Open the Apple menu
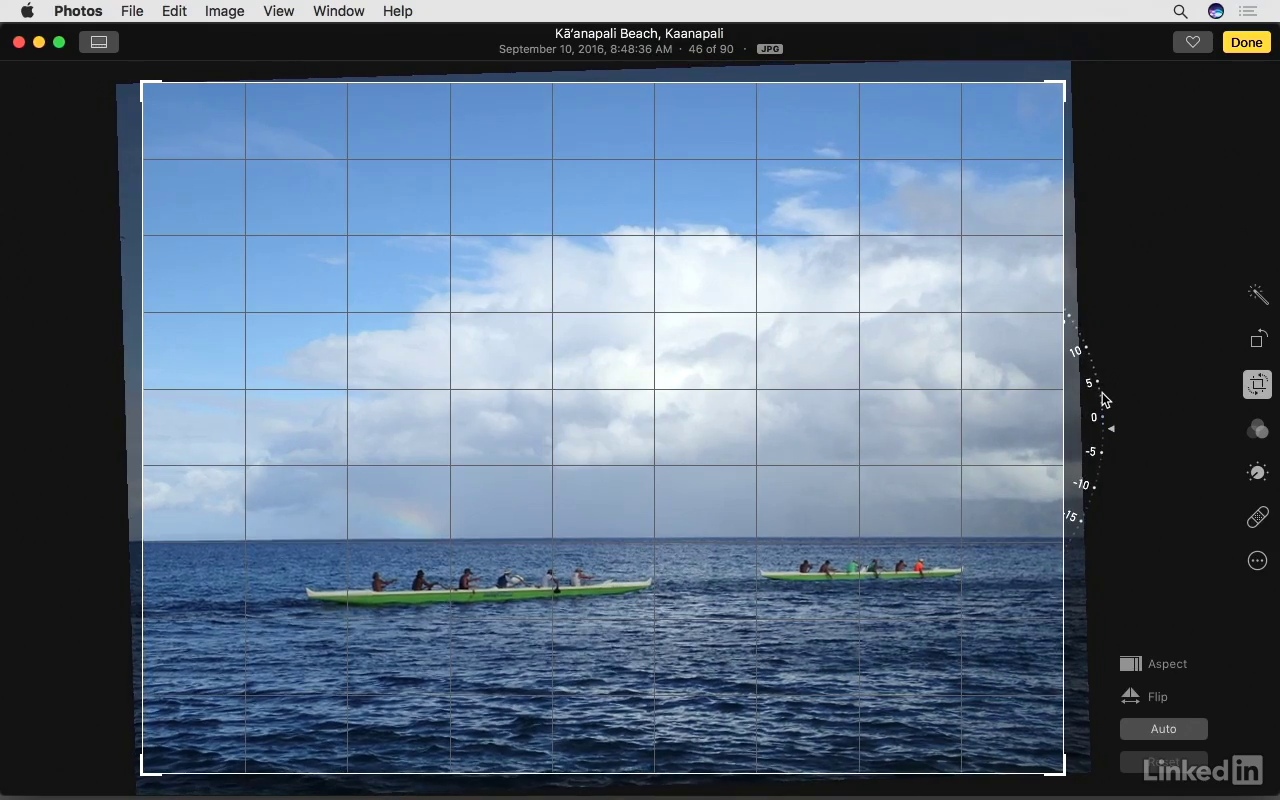1280x800 pixels. click(x=27, y=11)
